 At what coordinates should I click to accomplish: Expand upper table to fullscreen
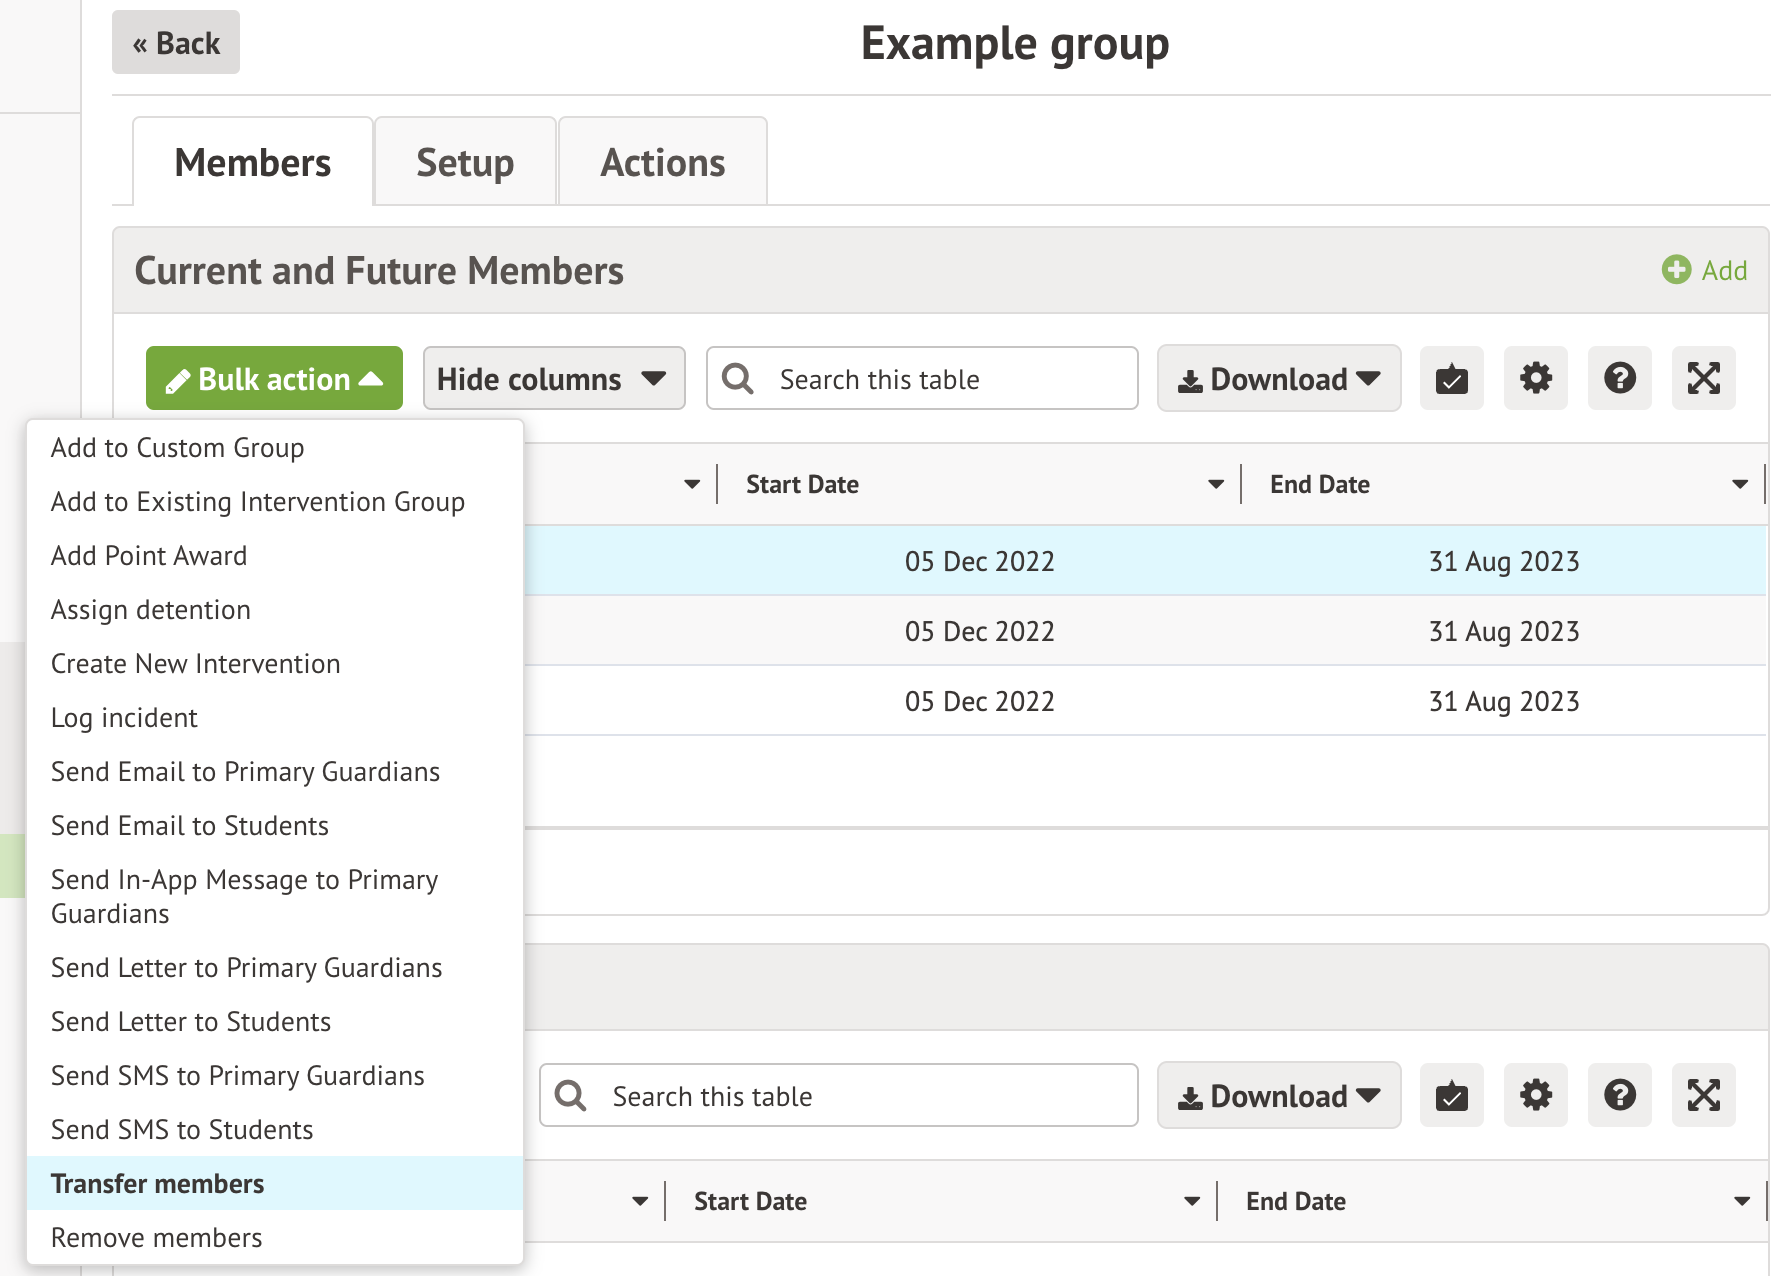pyautogui.click(x=1703, y=378)
